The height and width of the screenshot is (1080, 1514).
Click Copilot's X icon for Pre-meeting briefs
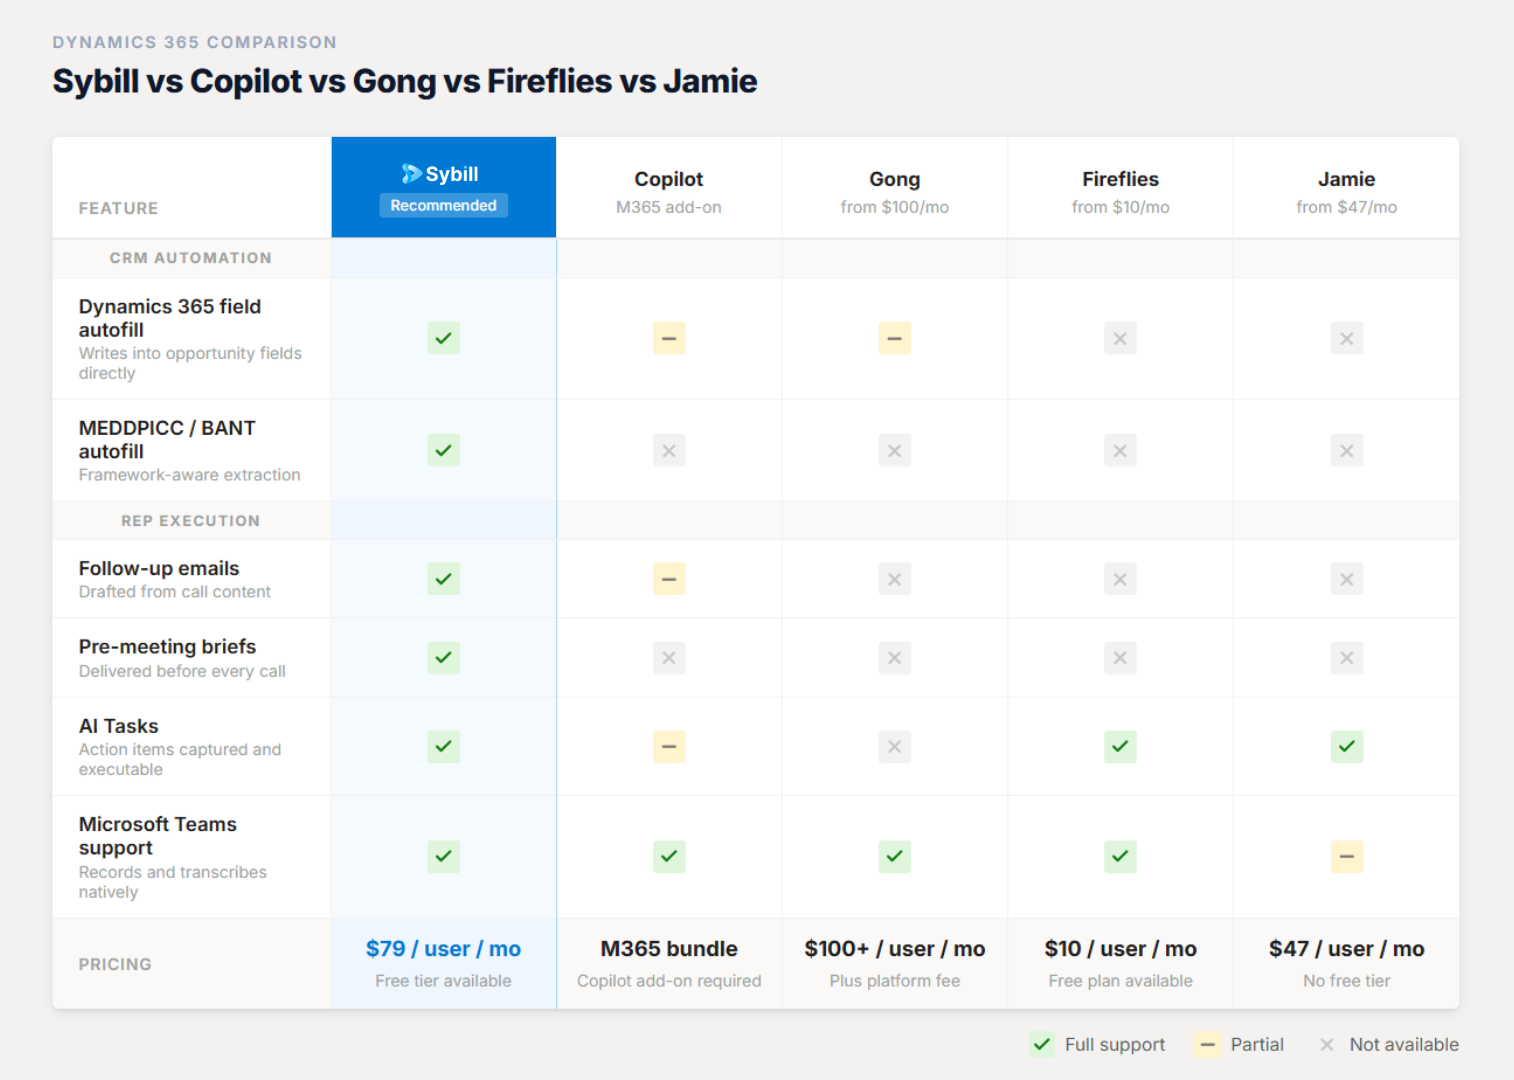click(x=669, y=658)
